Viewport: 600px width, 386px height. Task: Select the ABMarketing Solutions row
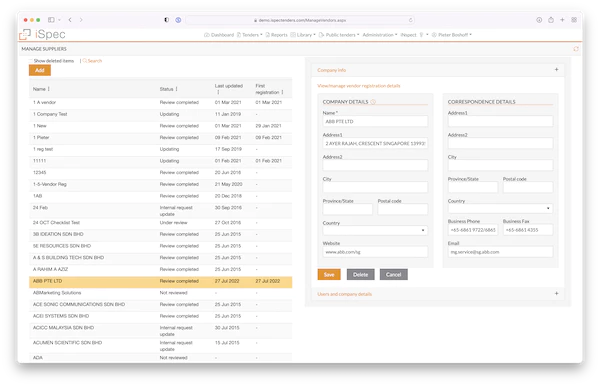(161, 293)
